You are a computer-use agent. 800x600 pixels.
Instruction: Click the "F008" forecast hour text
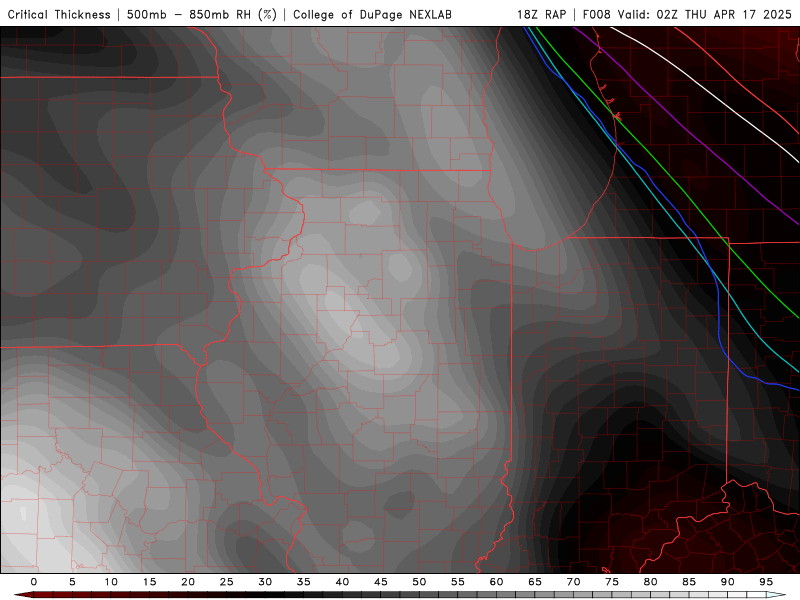596,15
